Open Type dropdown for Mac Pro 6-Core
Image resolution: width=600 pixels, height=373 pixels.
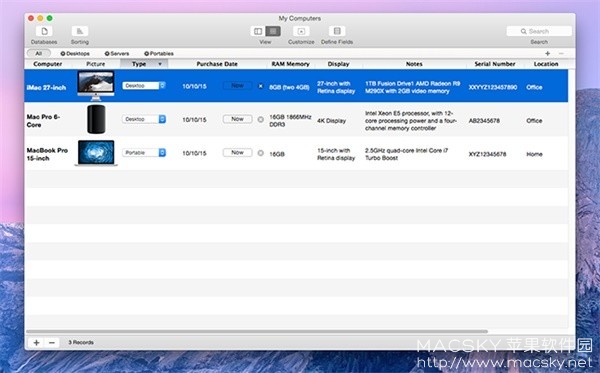[144, 119]
